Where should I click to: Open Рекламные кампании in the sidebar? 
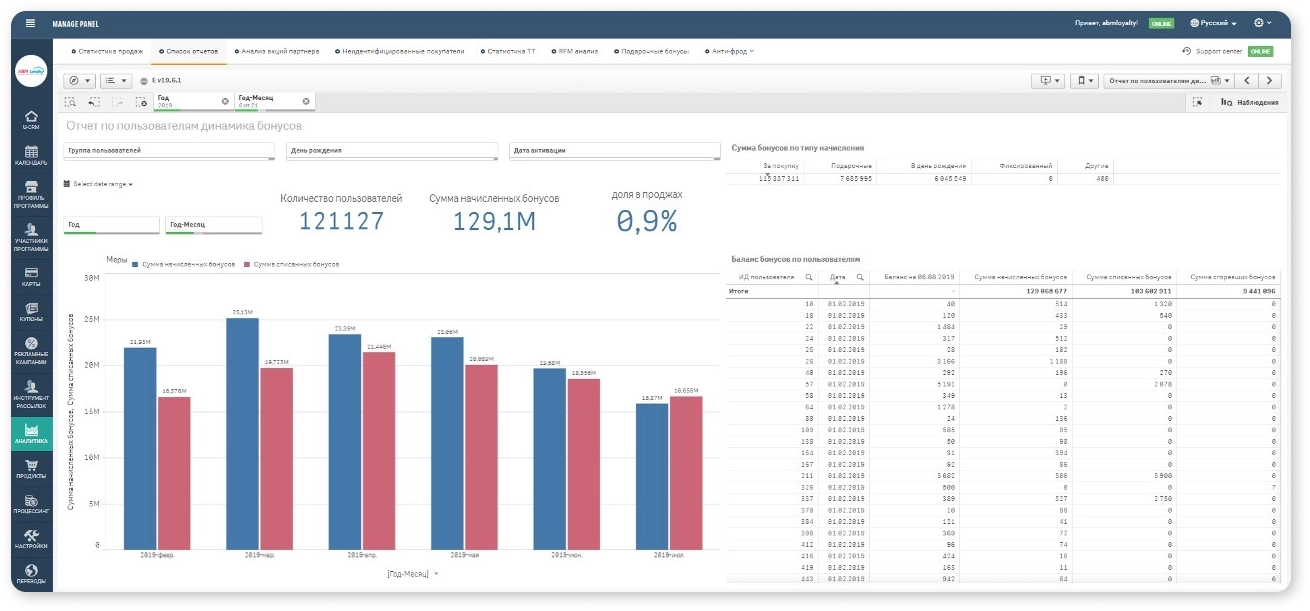(31, 352)
